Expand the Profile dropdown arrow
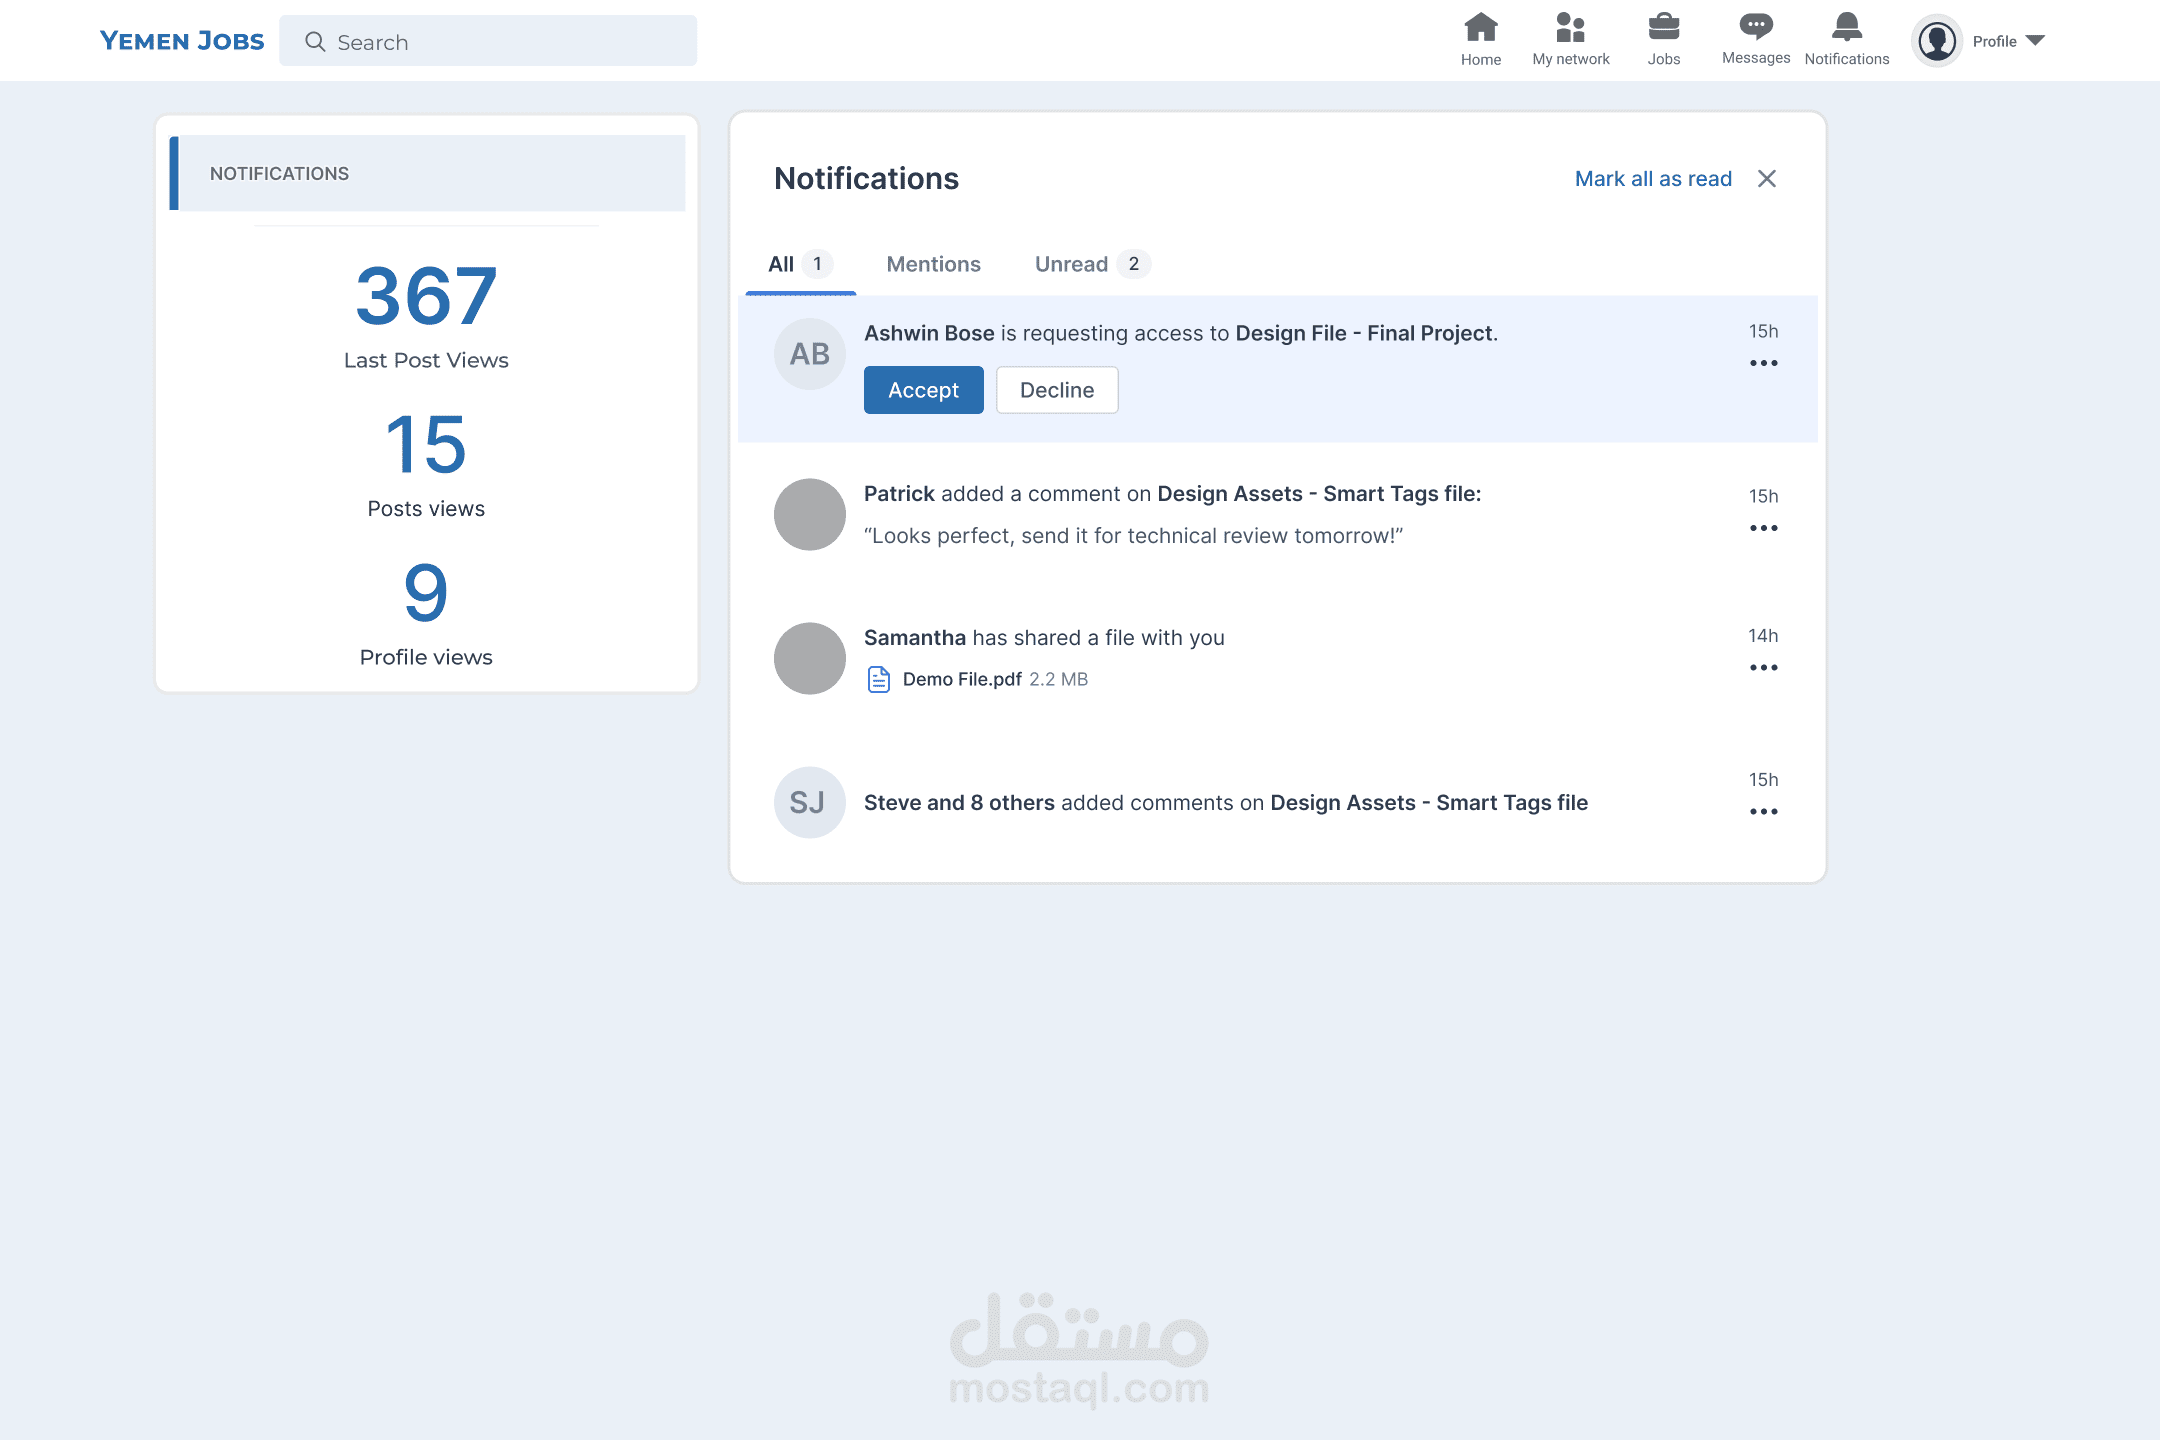The image size is (2160, 1440). (2035, 41)
